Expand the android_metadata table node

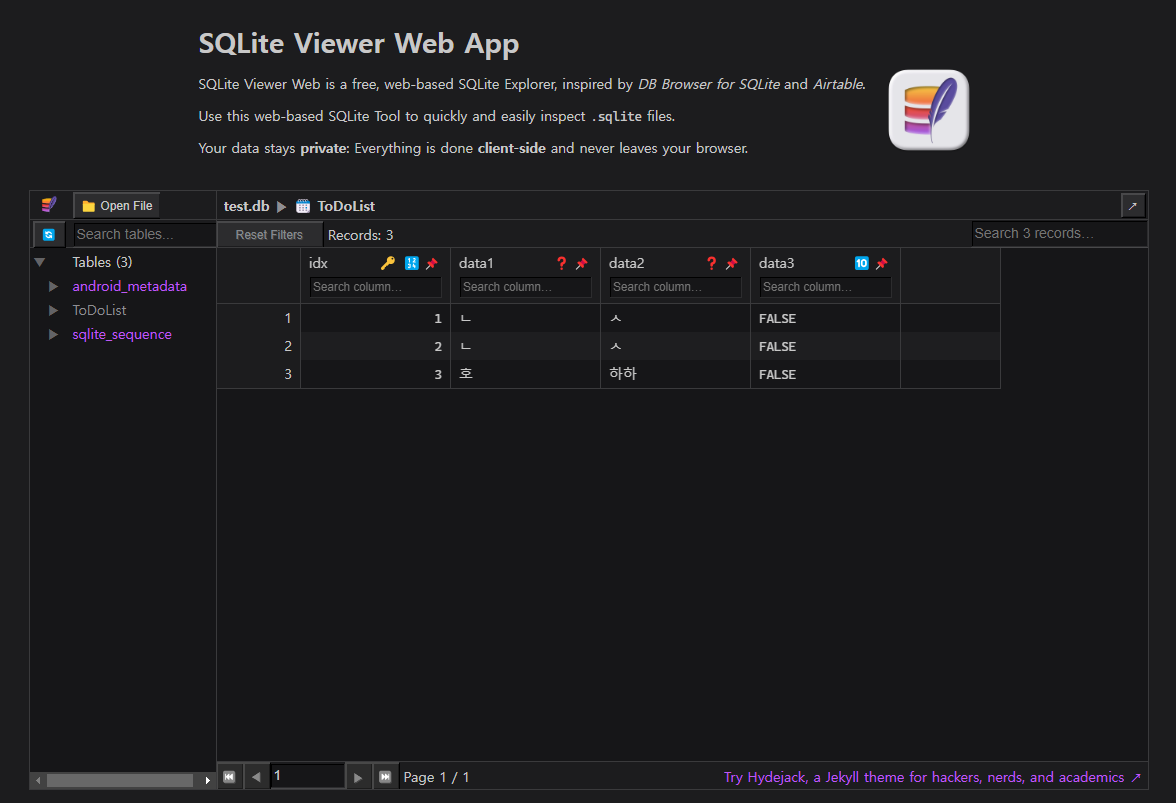pyautogui.click(x=53, y=286)
